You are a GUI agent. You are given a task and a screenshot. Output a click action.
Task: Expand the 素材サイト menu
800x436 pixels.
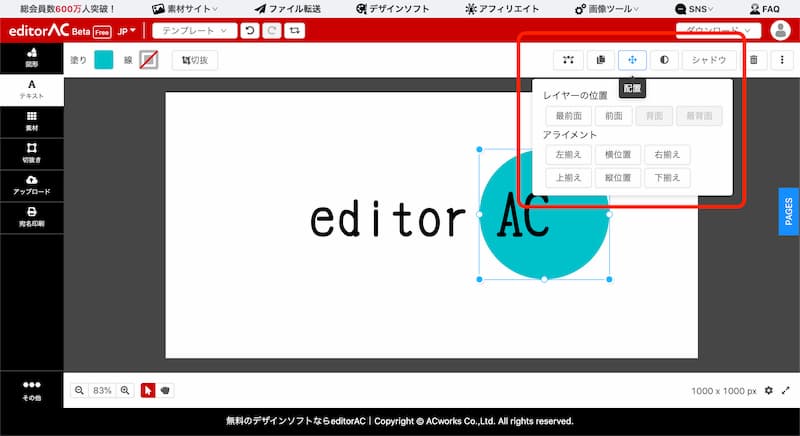pyautogui.click(x=185, y=9)
